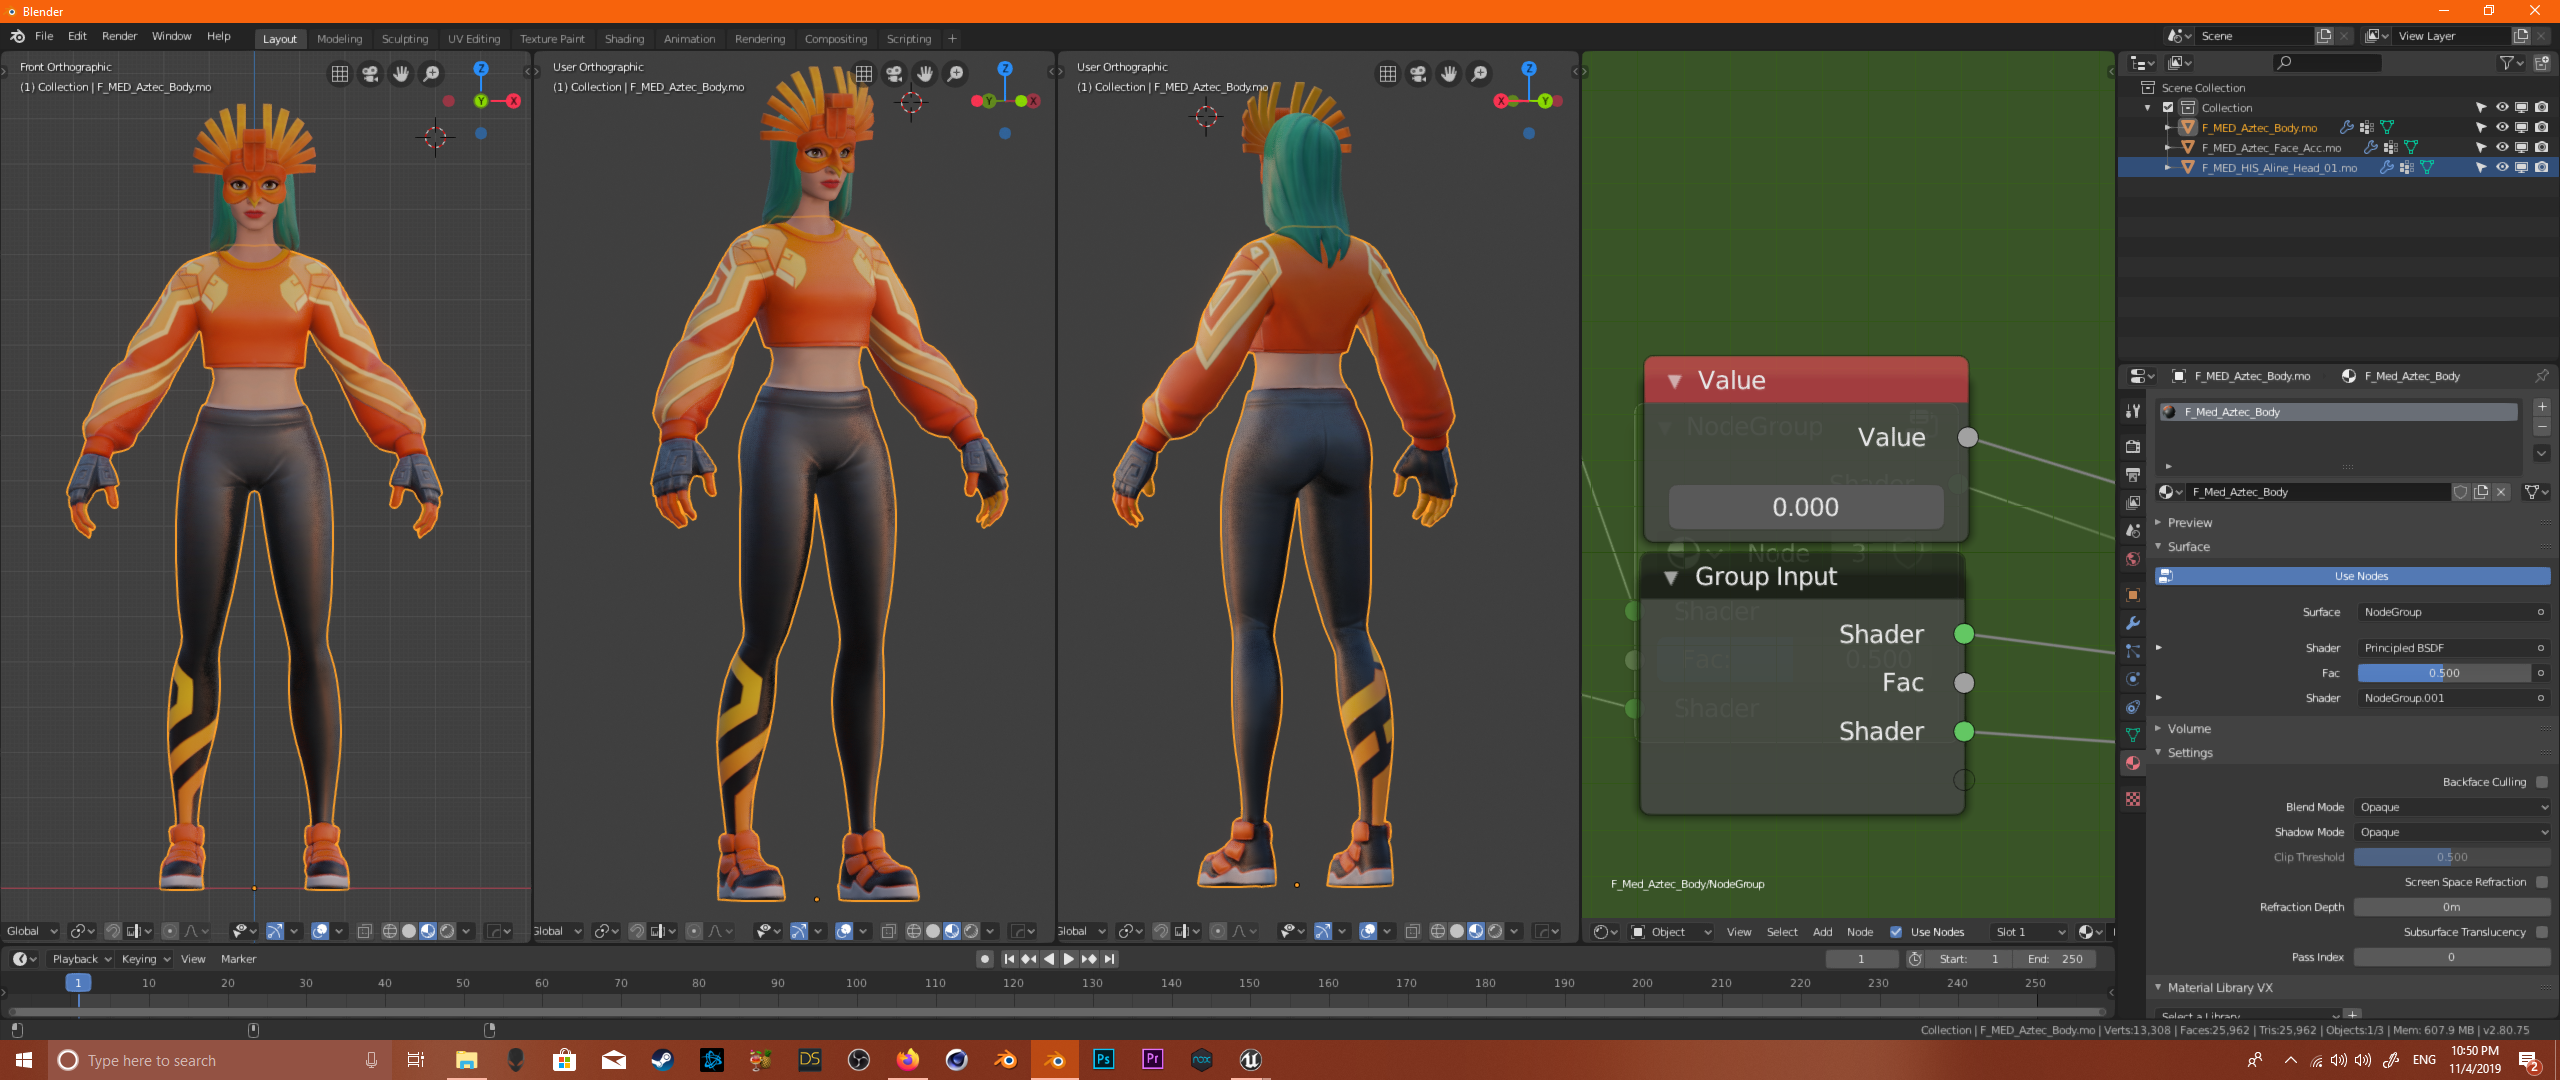The image size is (2560, 1080).
Task: Click new collection icon in outliner header
Action: [2542, 63]
